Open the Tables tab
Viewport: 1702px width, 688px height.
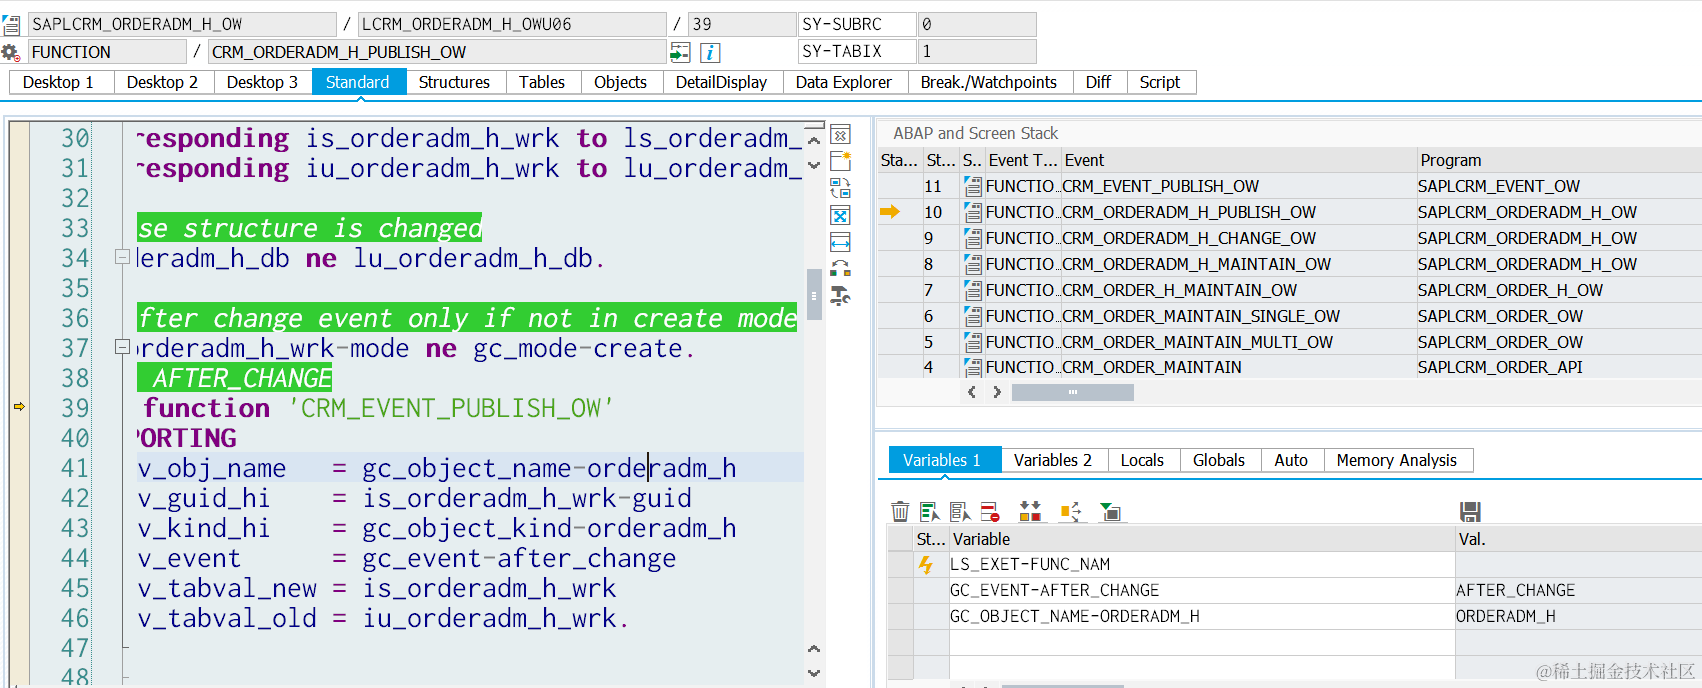[x=542, y=82]
